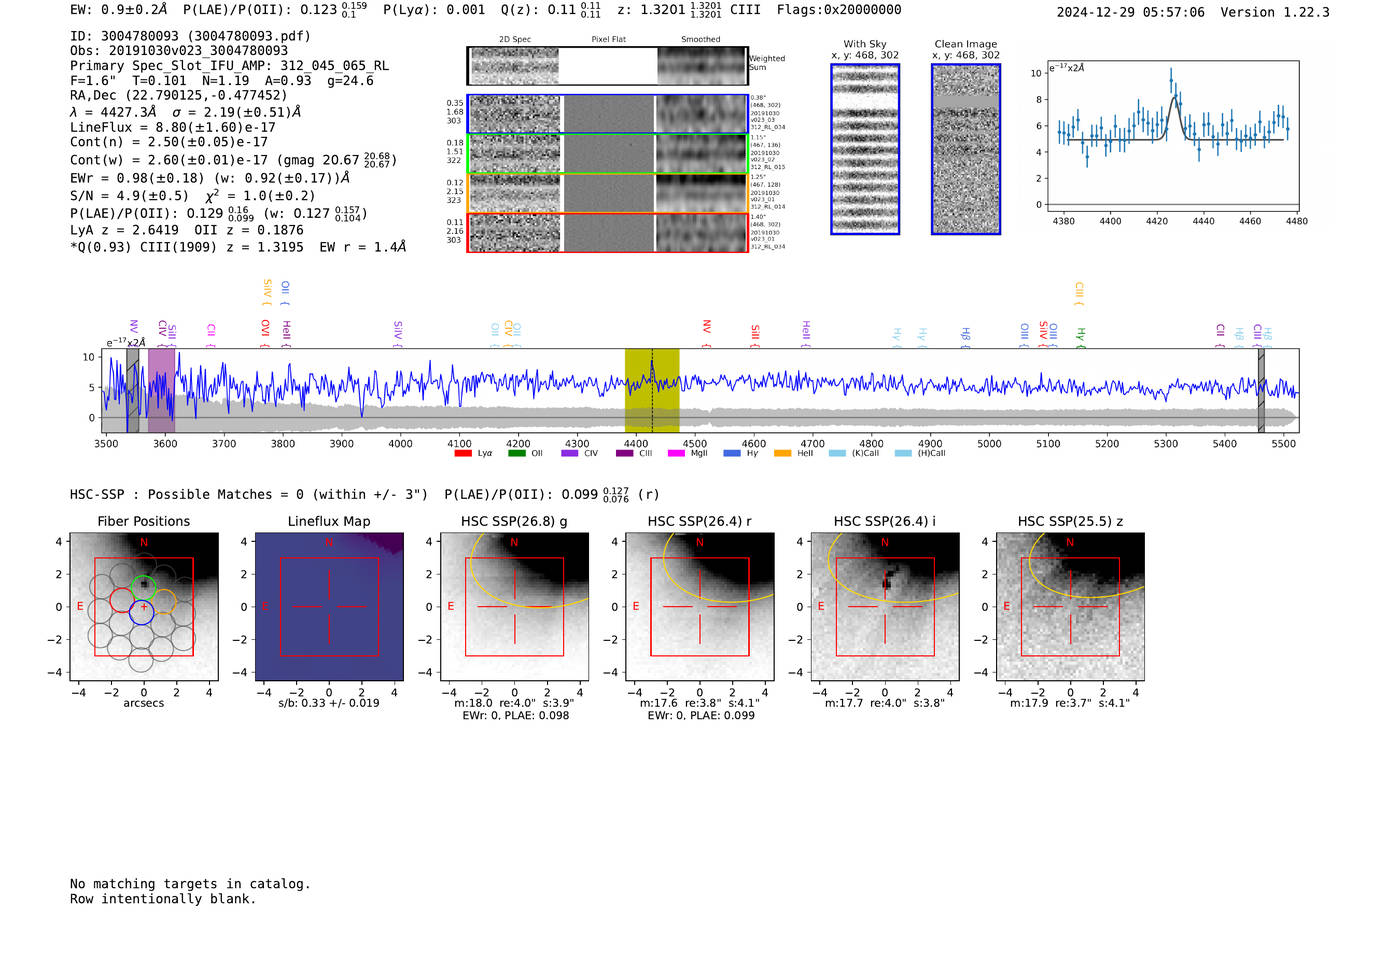Click the "RA,Dec (22.790125,-0.477452)" text

(x=178, y=96)
